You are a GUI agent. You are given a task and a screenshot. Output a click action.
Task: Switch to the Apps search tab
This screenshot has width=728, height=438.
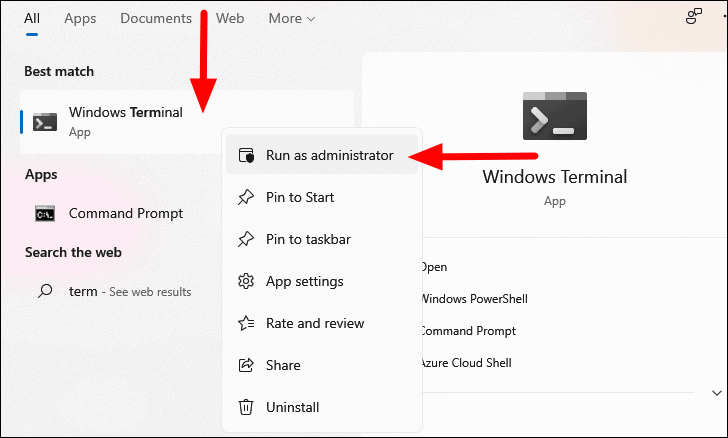point(80,19)
